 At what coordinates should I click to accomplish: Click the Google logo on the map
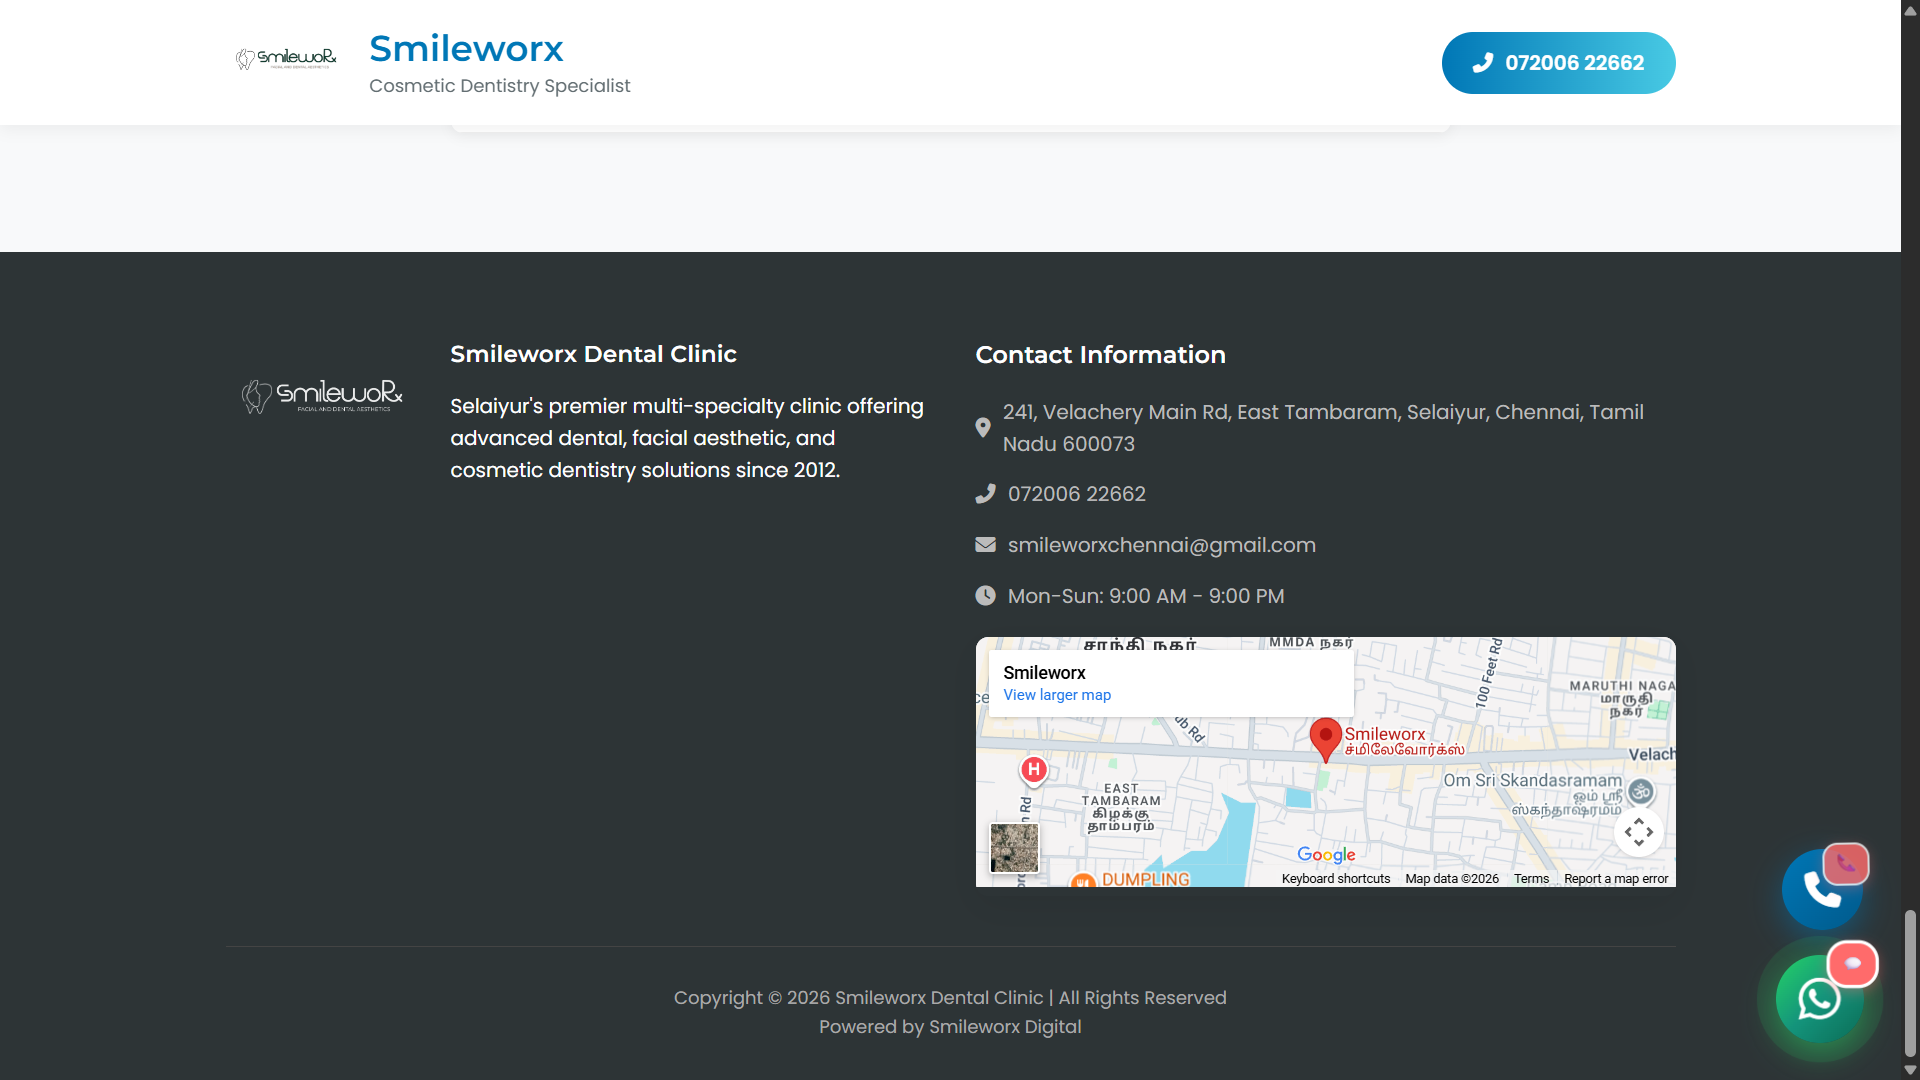pyautogui.click(x=1326, y=855)
